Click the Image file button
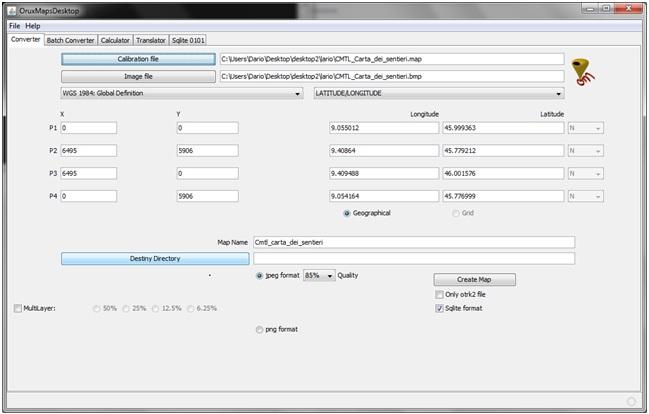The width and height of the screenshot is (649, 414). point(138,77)
